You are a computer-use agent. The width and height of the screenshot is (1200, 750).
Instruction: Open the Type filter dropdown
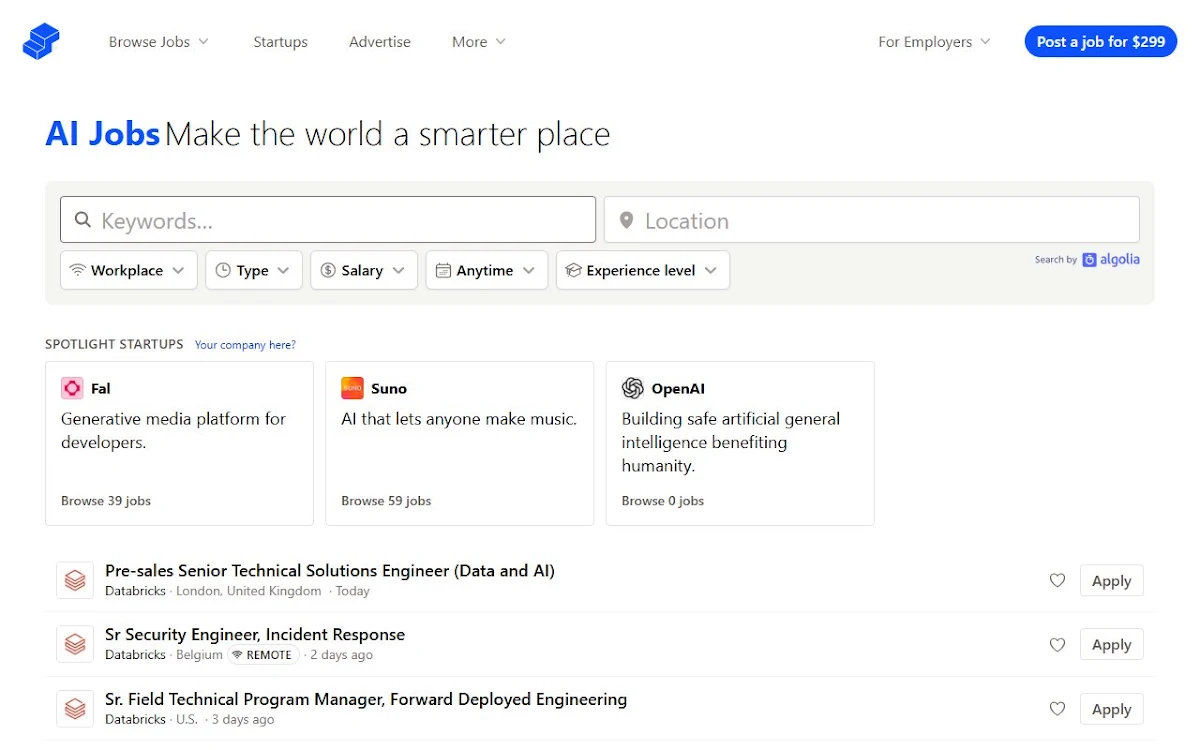point(254,270)
